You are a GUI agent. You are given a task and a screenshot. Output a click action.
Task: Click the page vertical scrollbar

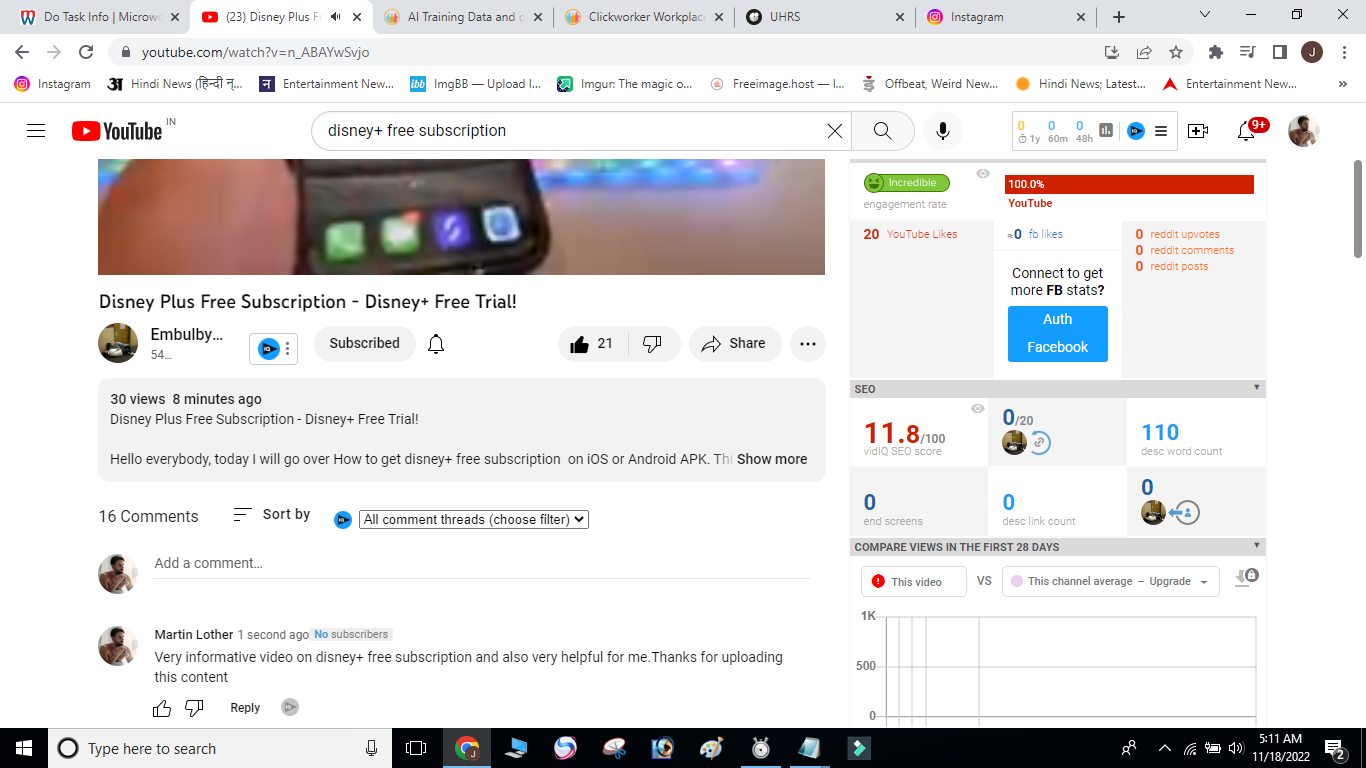click(1358, 208)
